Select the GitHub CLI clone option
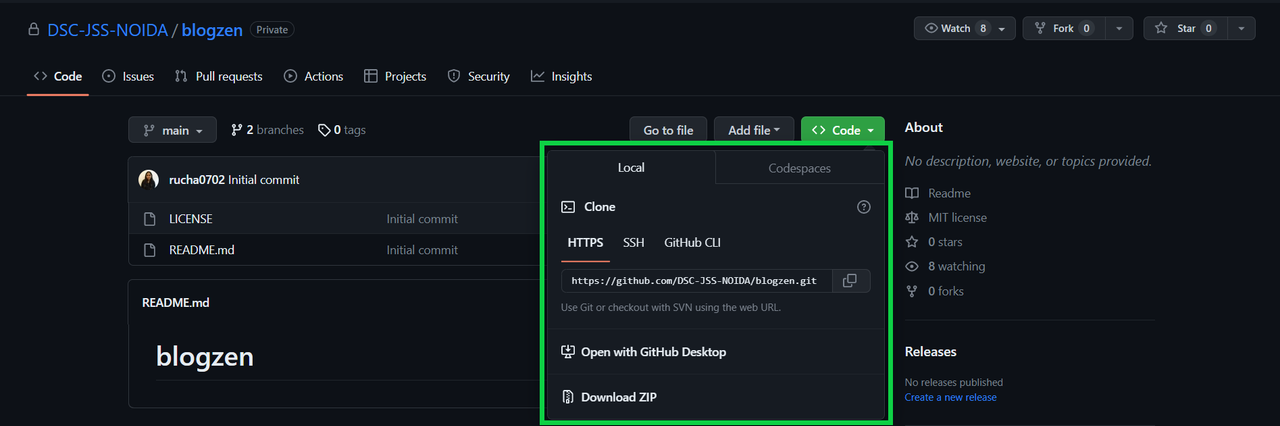 point(692,243)
